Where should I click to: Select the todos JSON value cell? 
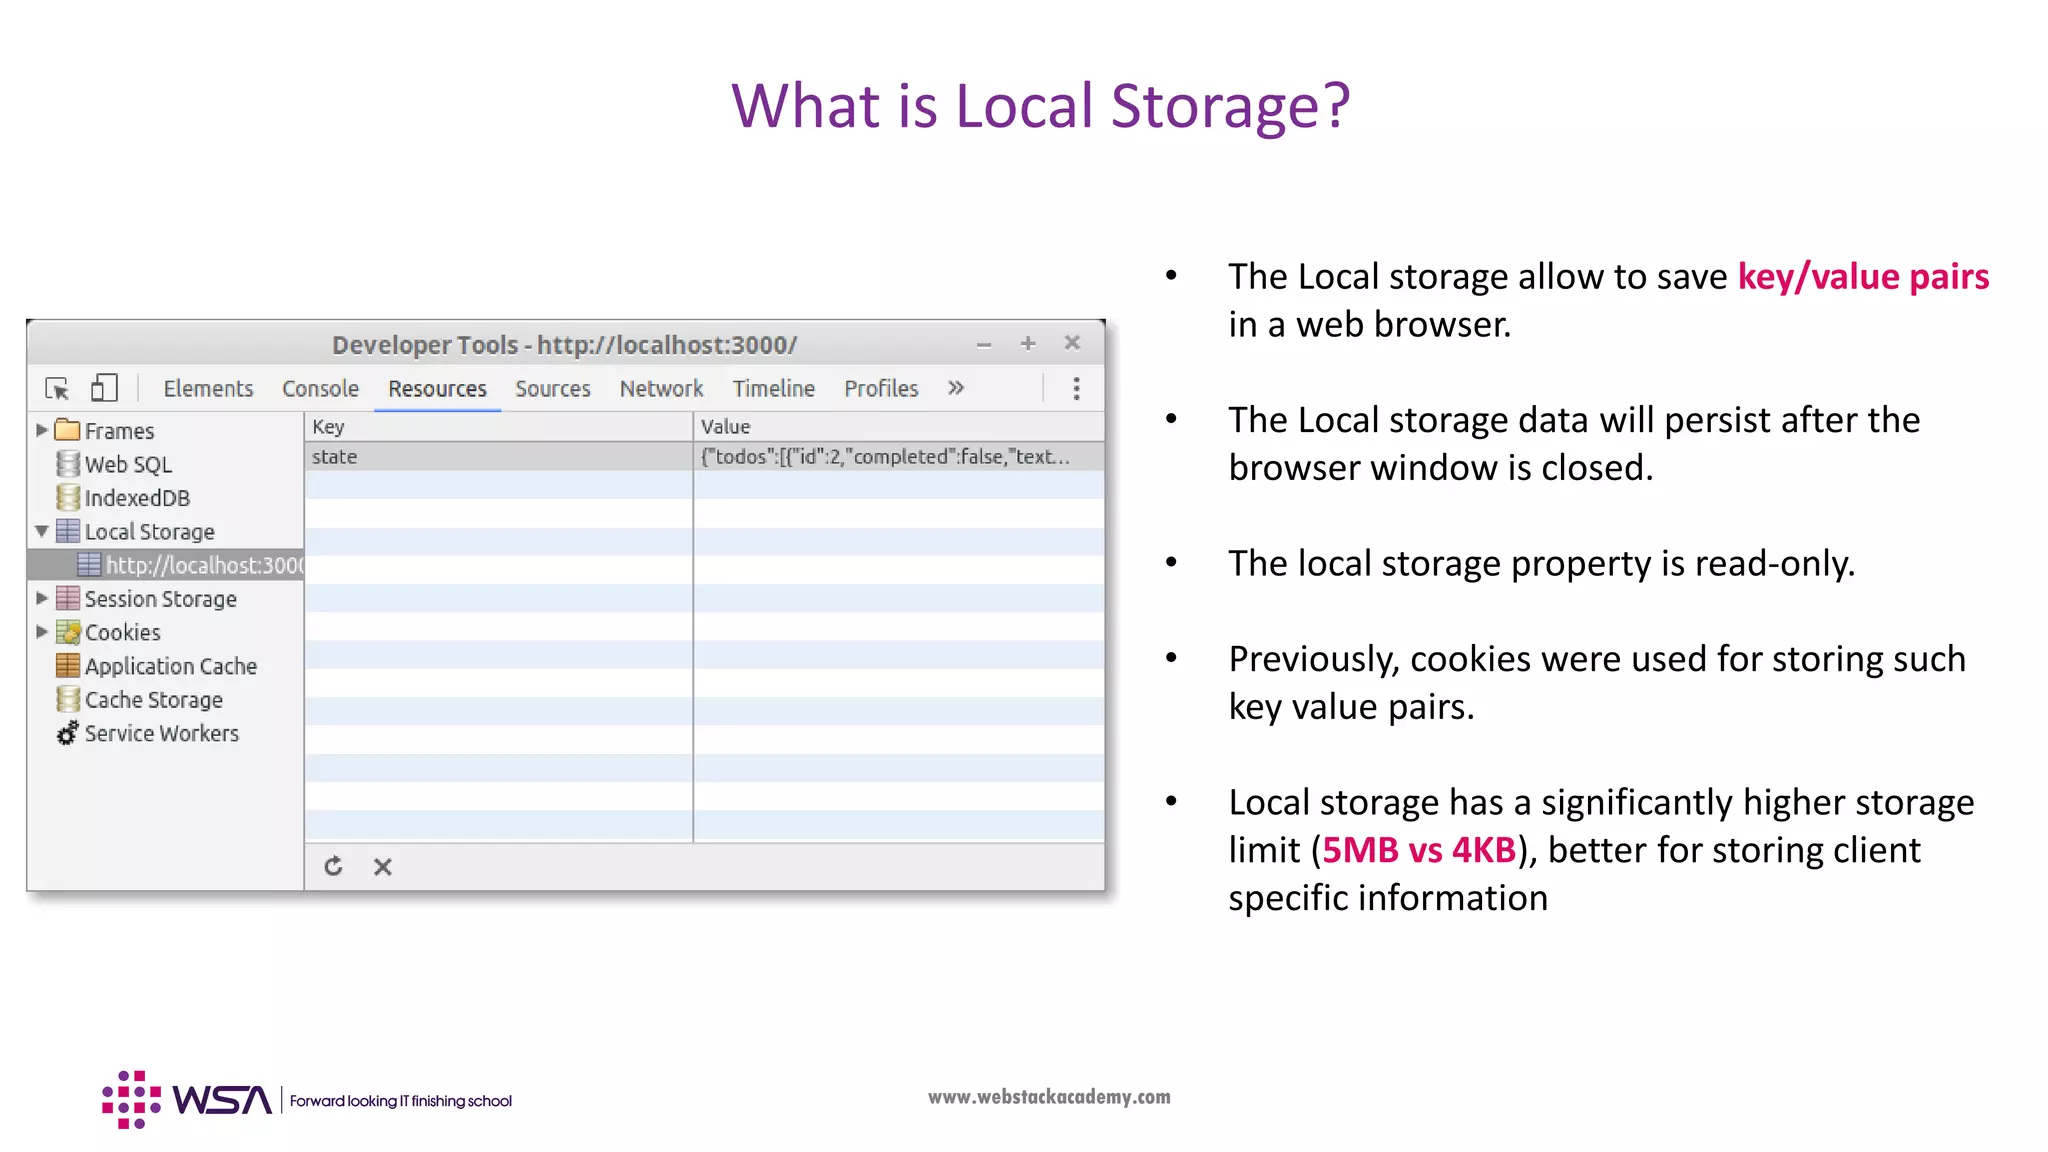pos(899,456)
